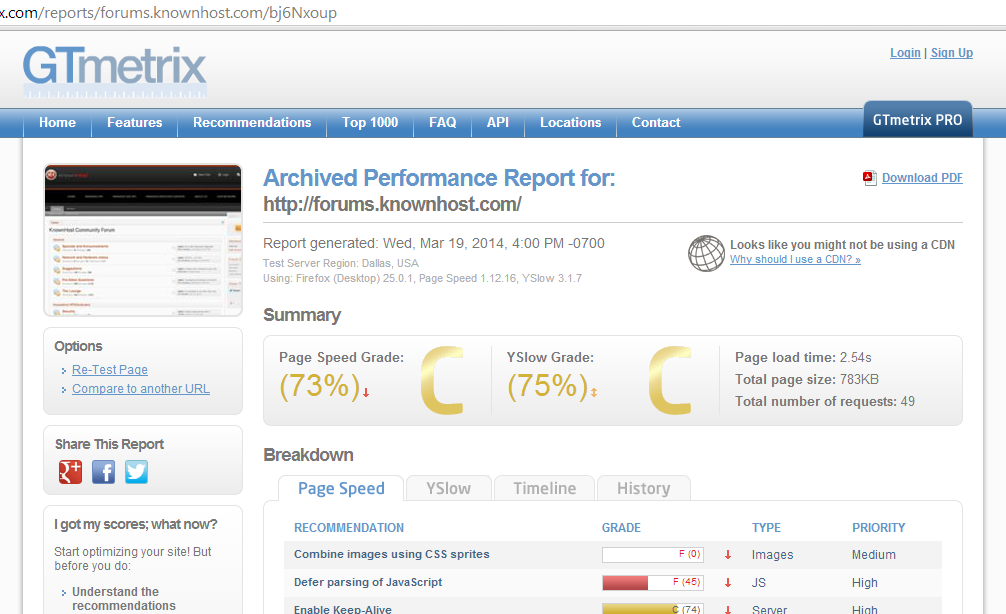
Task: Share report on Twitter
Action: (136, 472)
